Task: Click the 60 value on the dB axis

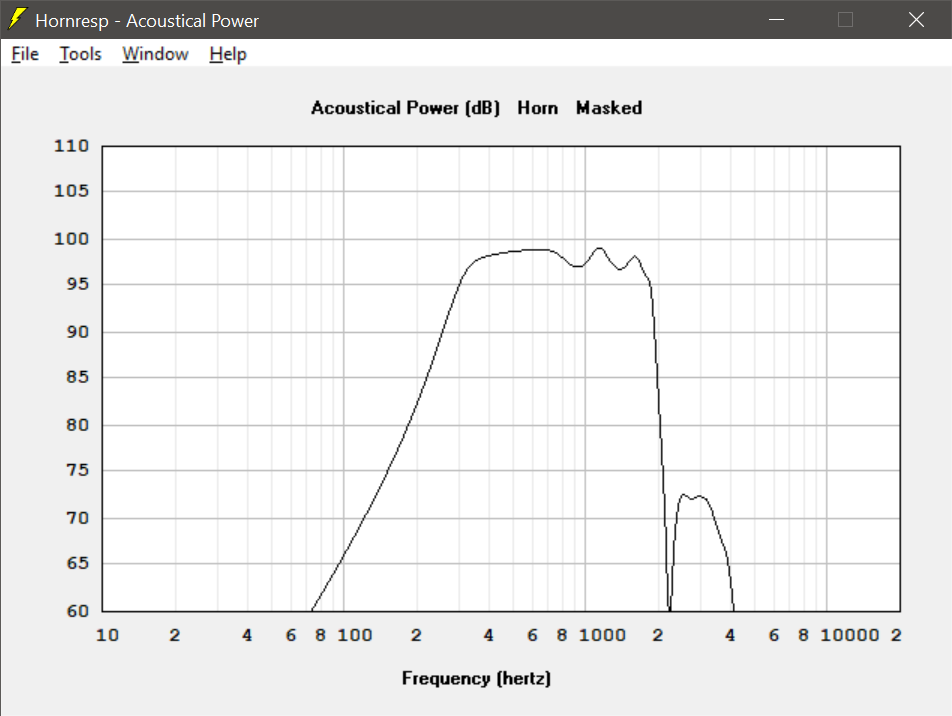Action: point(78,611)
